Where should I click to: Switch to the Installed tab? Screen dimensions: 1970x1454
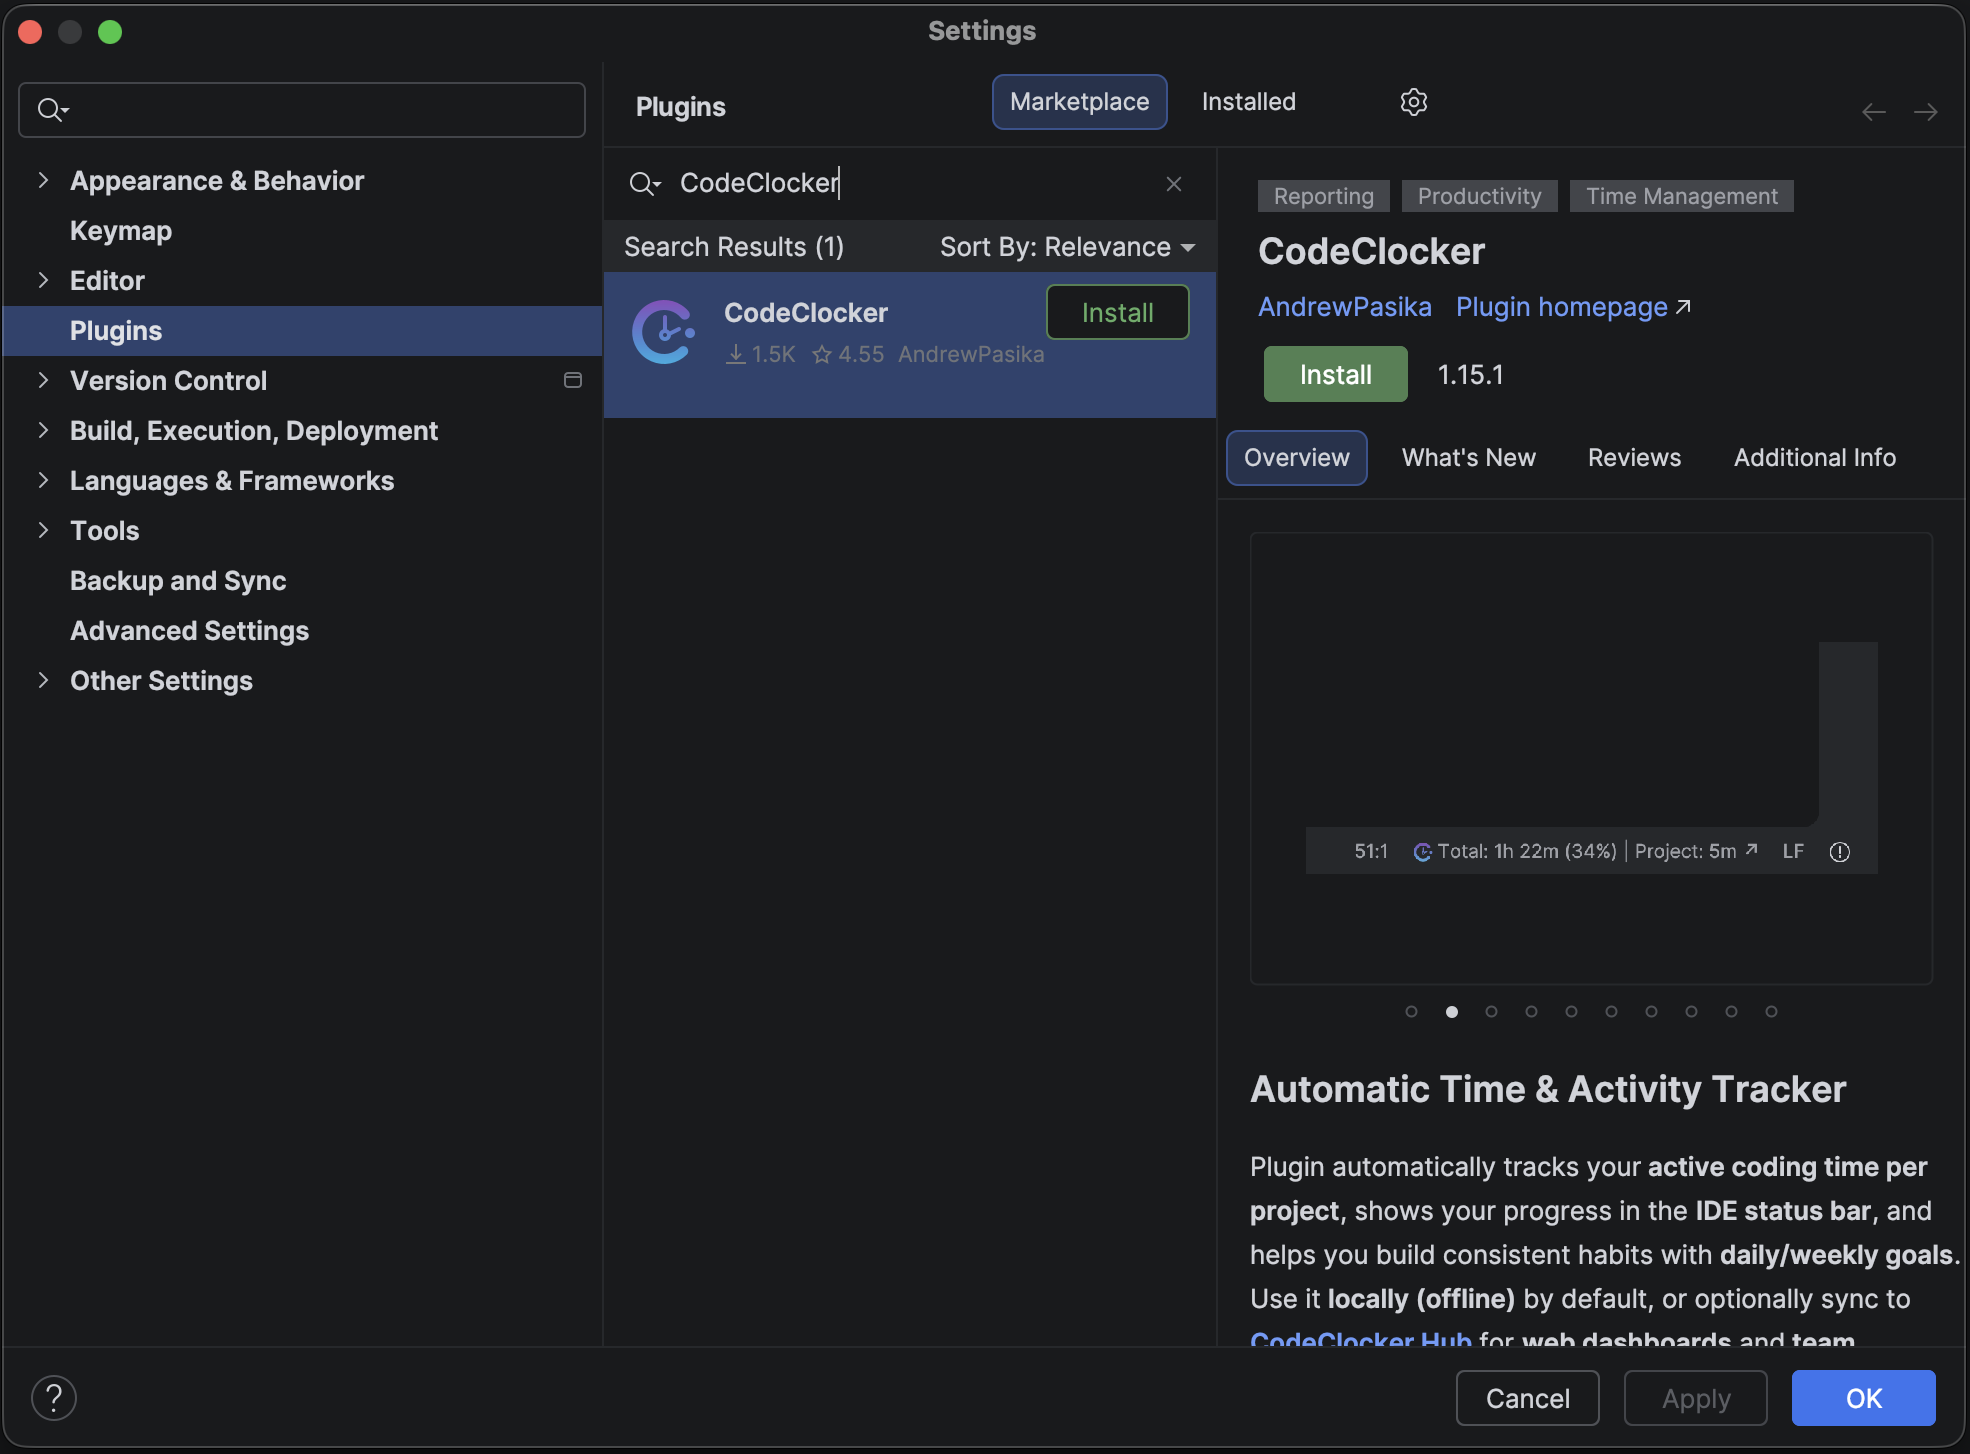click(1248, 101)
